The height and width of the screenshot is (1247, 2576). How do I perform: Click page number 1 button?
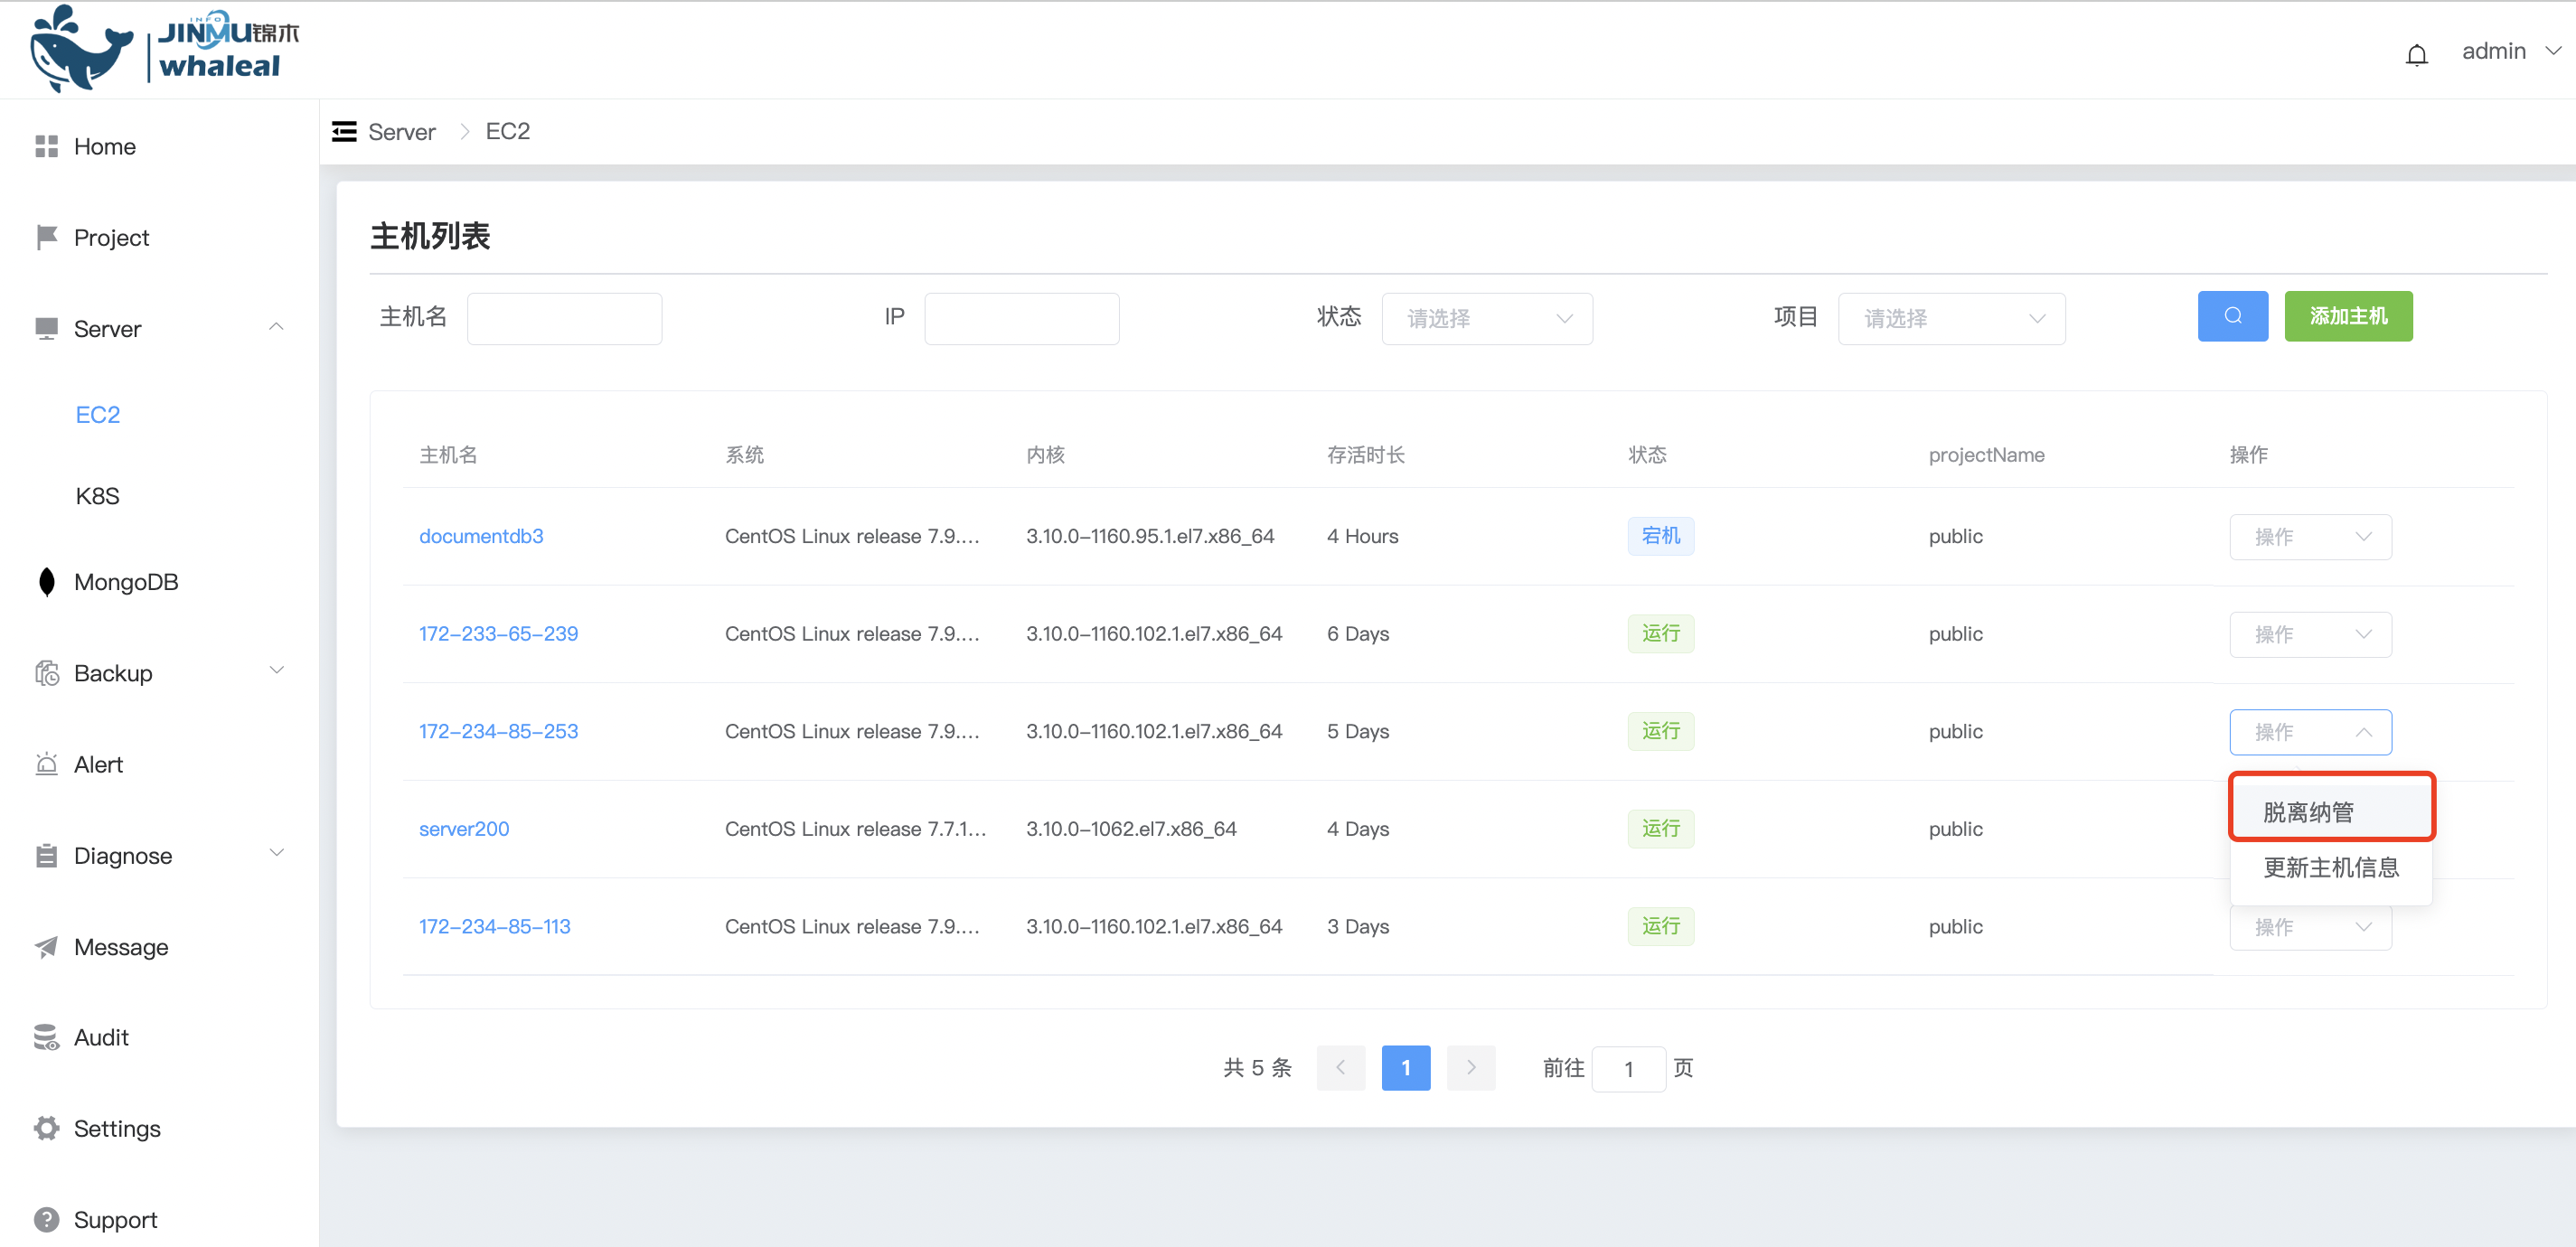point(1405,1067)
